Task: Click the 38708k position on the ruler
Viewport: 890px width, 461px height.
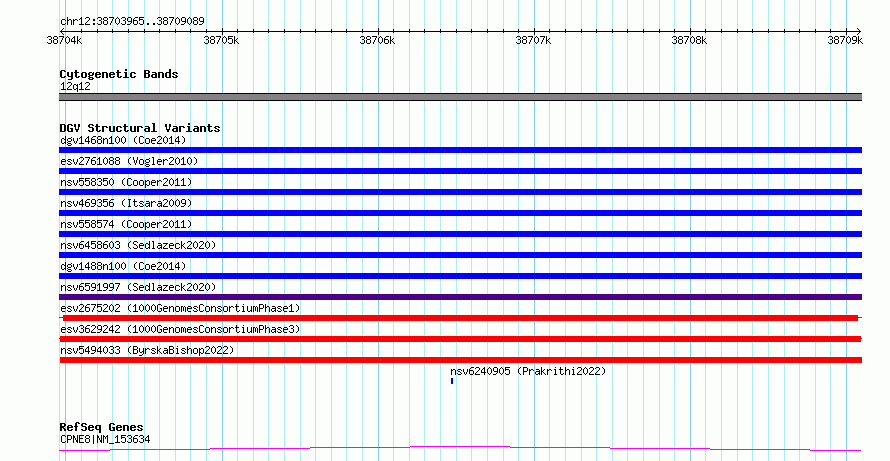Action: 689,40
